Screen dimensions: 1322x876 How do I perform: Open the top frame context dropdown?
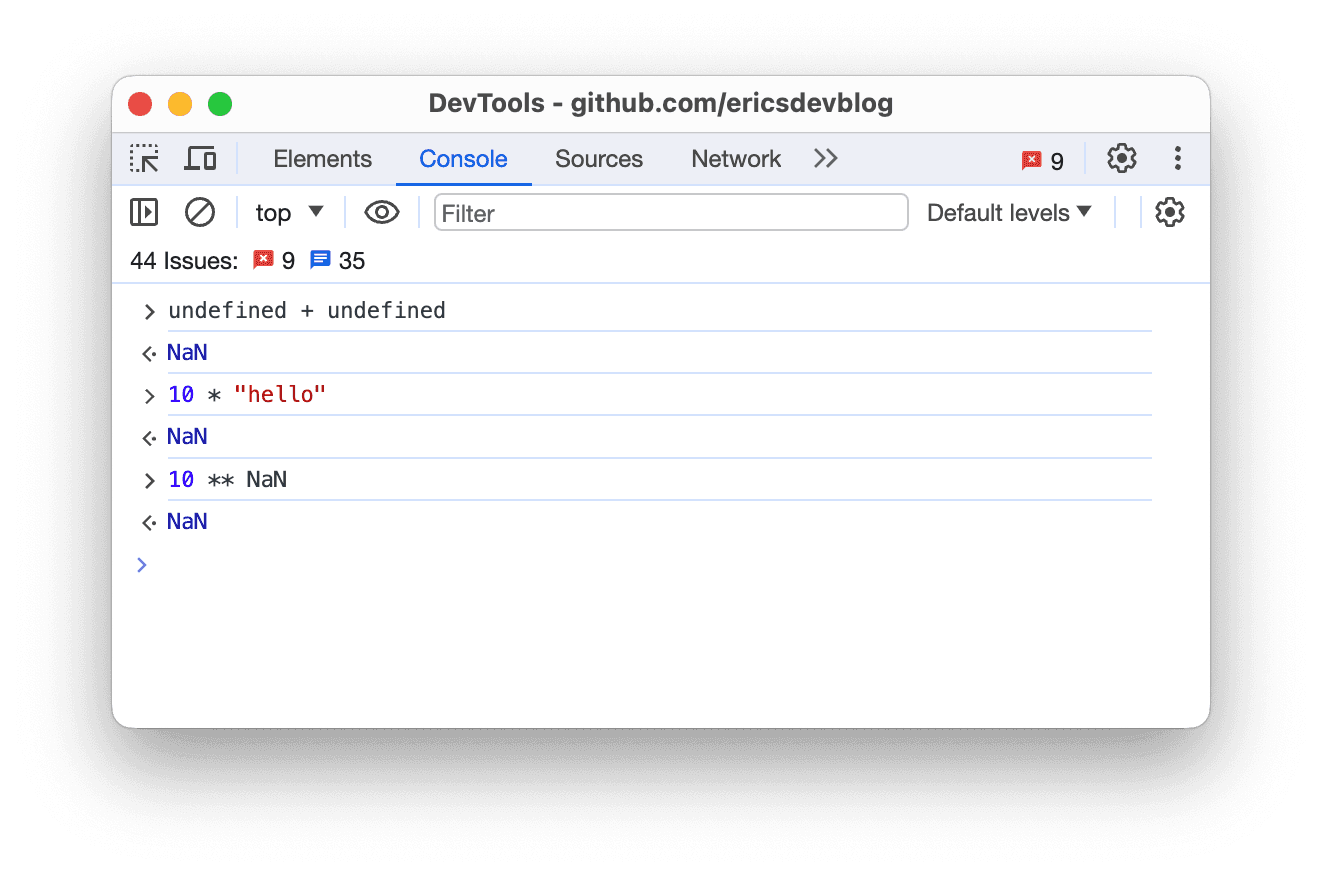288,212
